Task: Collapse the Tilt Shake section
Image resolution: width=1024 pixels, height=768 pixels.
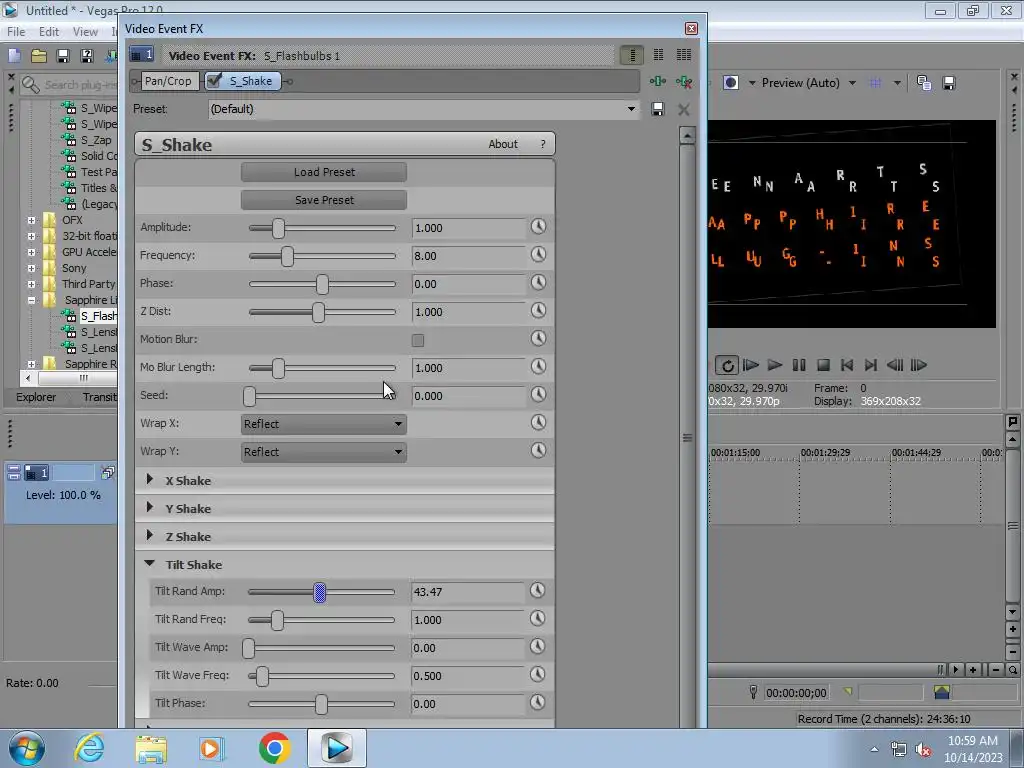Action: (150, 563)
